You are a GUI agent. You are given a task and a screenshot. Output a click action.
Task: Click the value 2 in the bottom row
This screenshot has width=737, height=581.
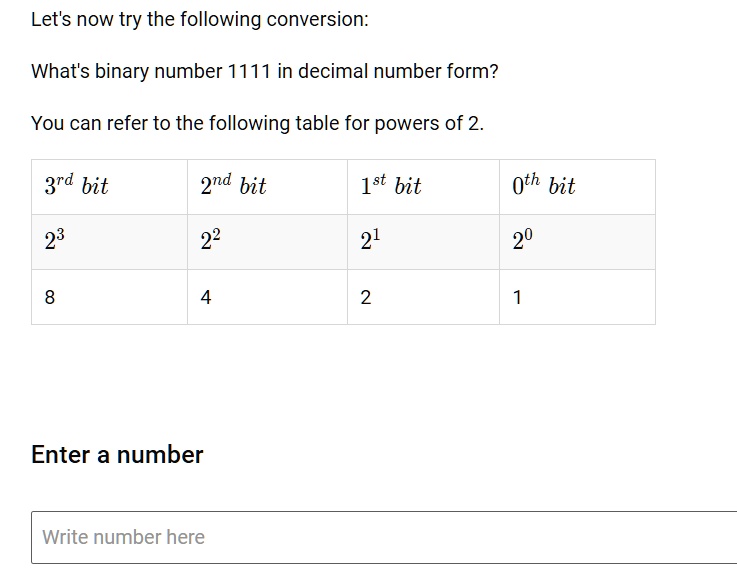(x=365, y=297)
